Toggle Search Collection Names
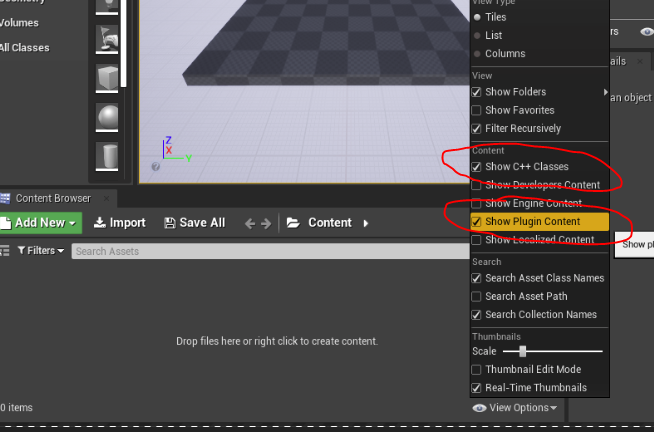The image size is (654, 432). [476, 315]
